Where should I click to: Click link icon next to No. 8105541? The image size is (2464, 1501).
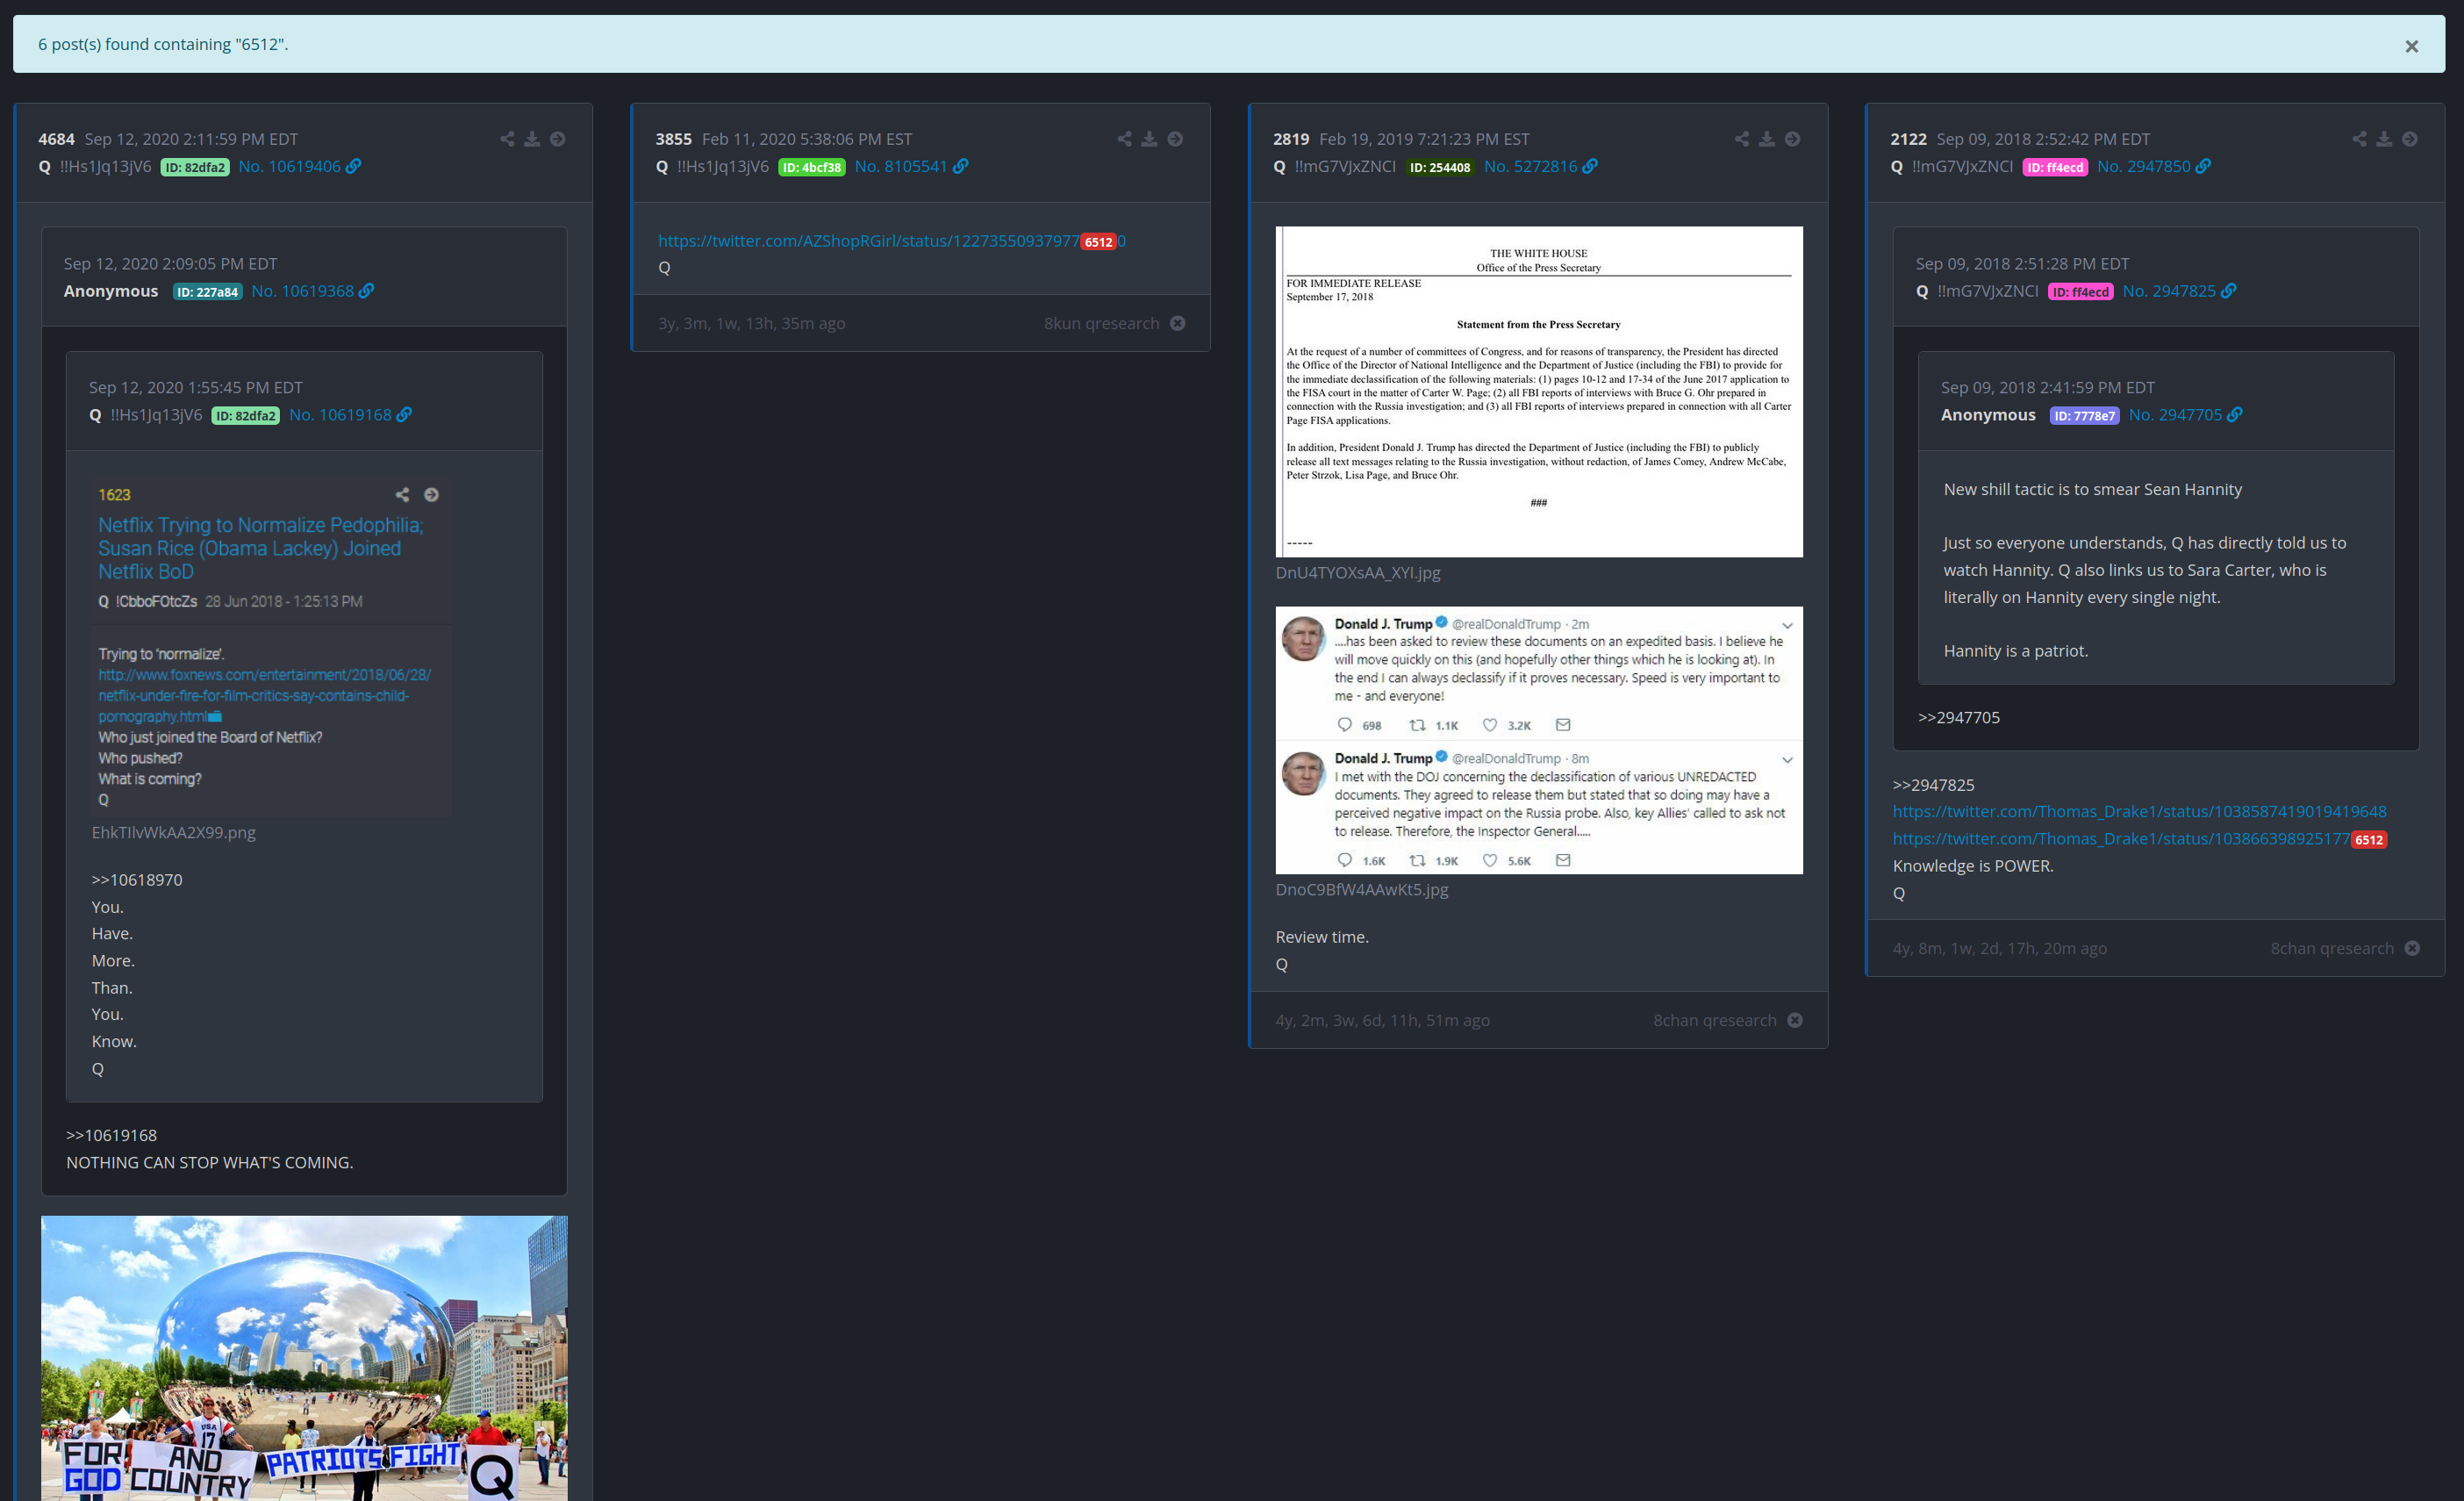coord(960,166)
